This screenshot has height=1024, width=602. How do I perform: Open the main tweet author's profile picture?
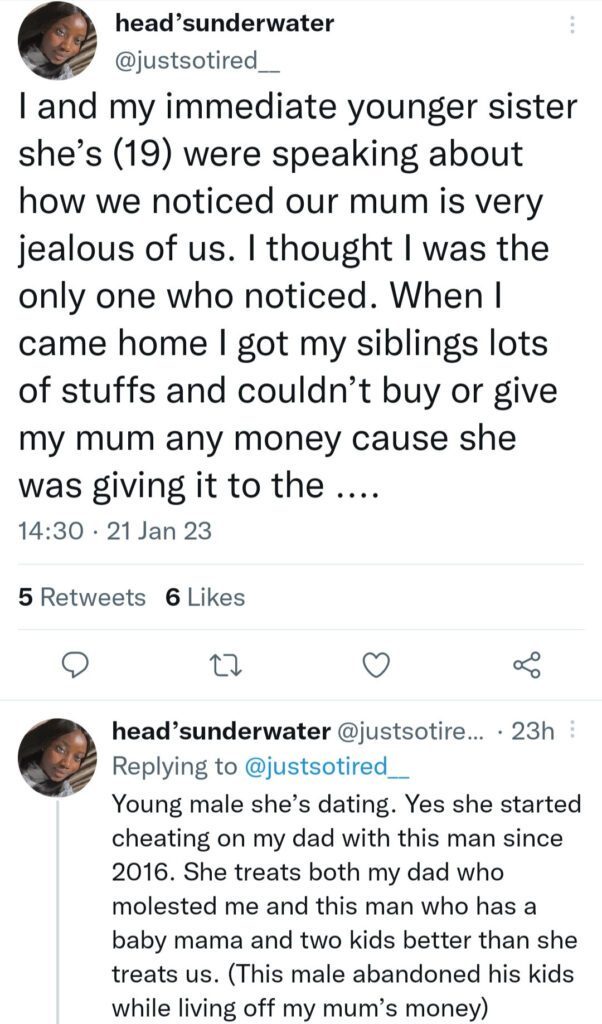[58, 41]
